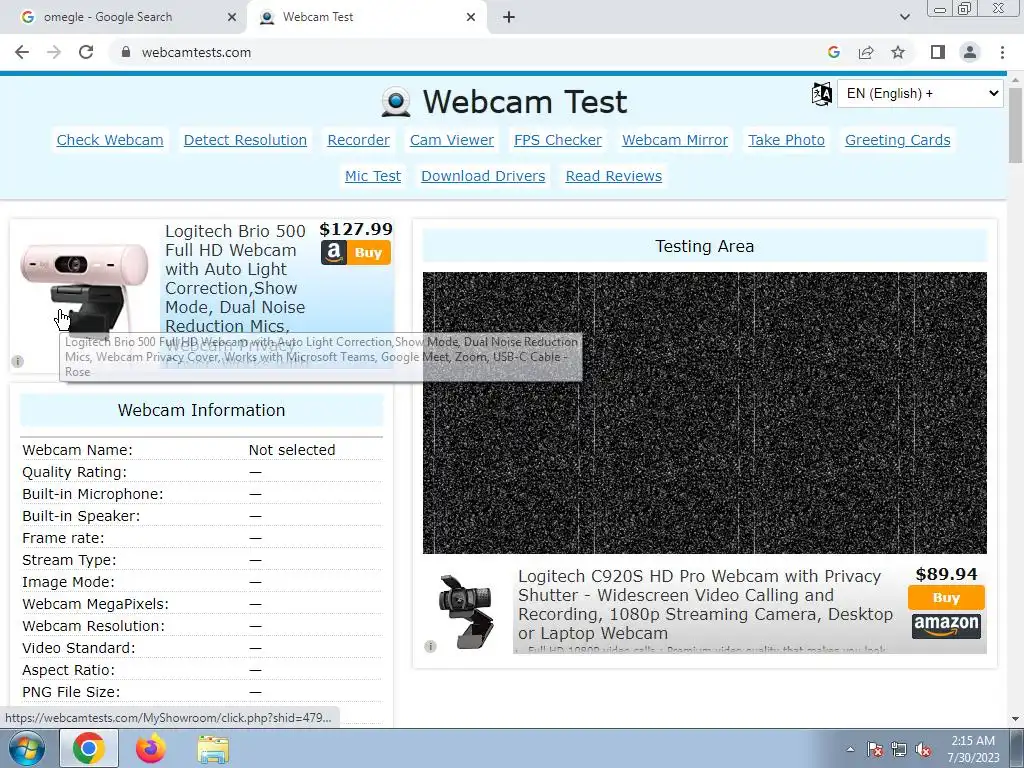
Task: Click the Google icon in address bar
Action: 833,52
